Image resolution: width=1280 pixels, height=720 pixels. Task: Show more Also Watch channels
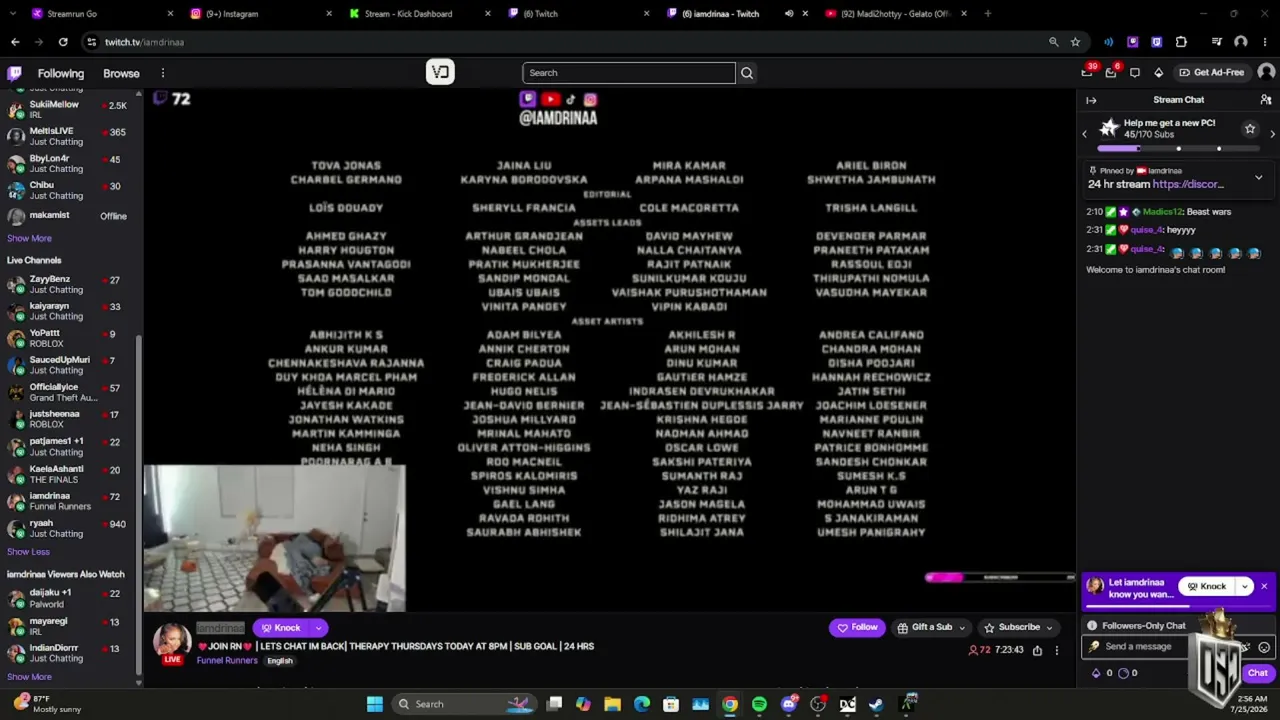29,677
